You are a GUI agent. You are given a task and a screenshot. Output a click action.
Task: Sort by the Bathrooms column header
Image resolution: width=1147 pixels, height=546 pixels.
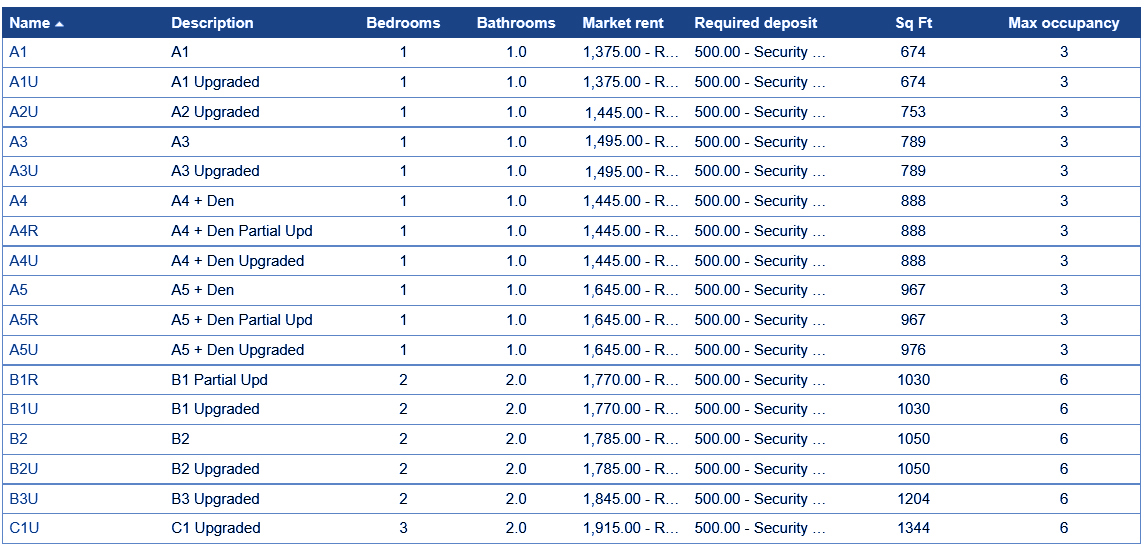pos(516,23)
